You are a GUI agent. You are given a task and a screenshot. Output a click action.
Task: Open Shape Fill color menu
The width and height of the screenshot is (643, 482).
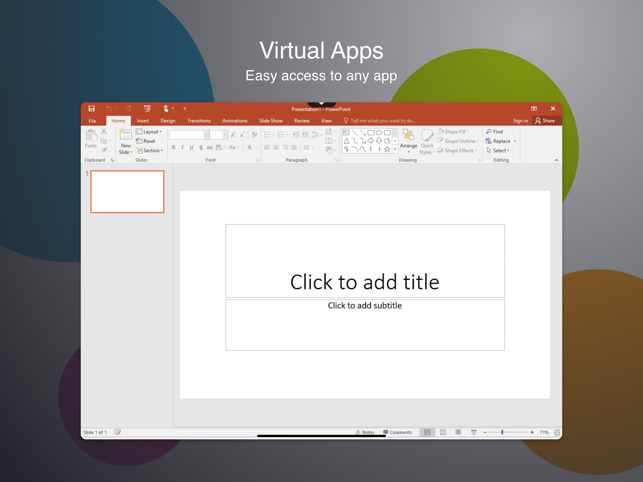(x=453, y=132)
